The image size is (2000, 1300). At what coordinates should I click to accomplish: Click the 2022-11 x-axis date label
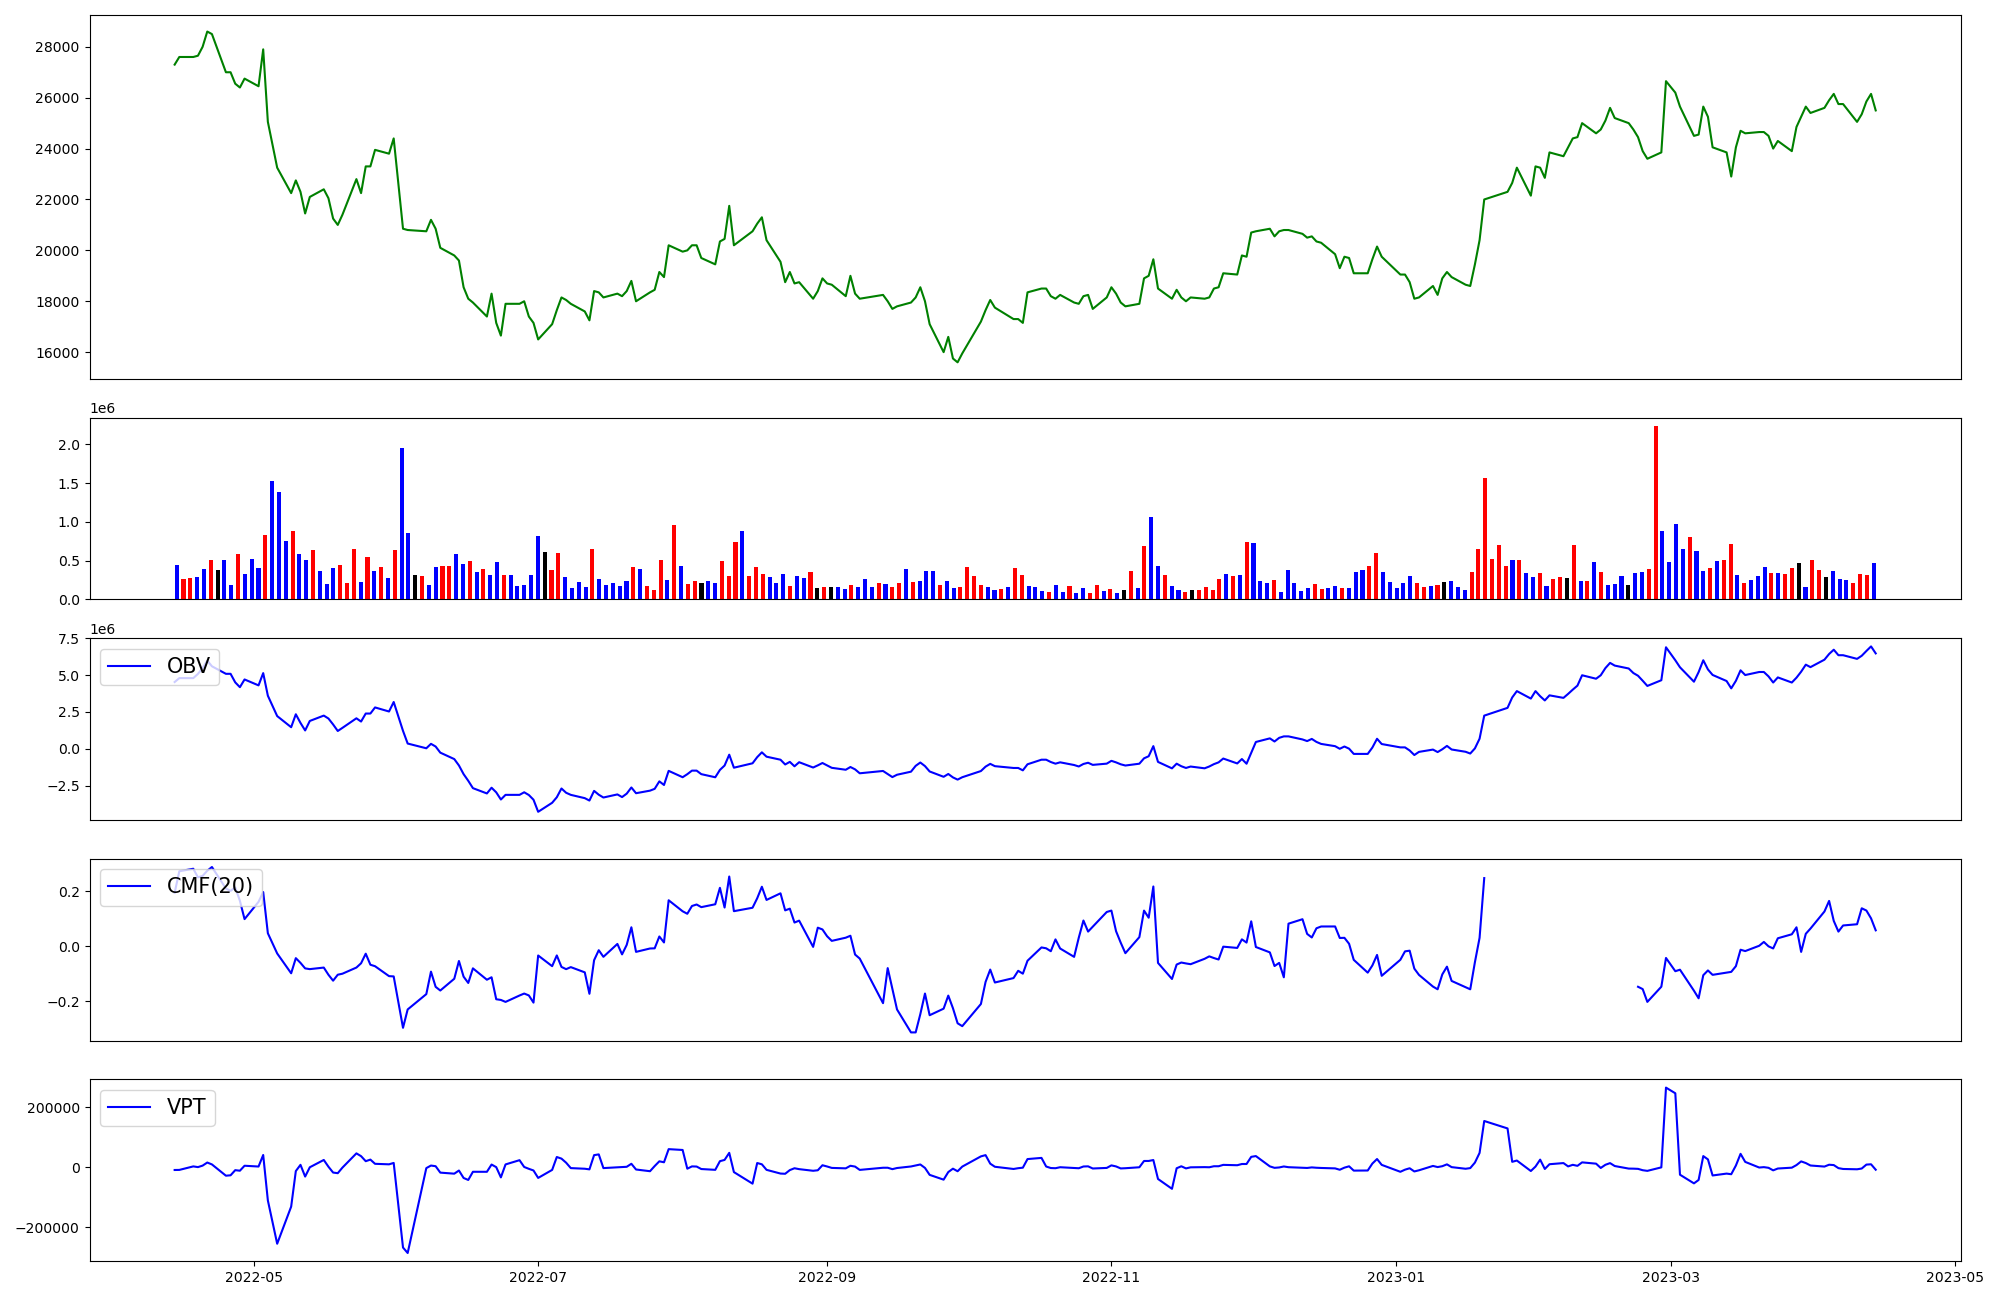[1111, 1277]
